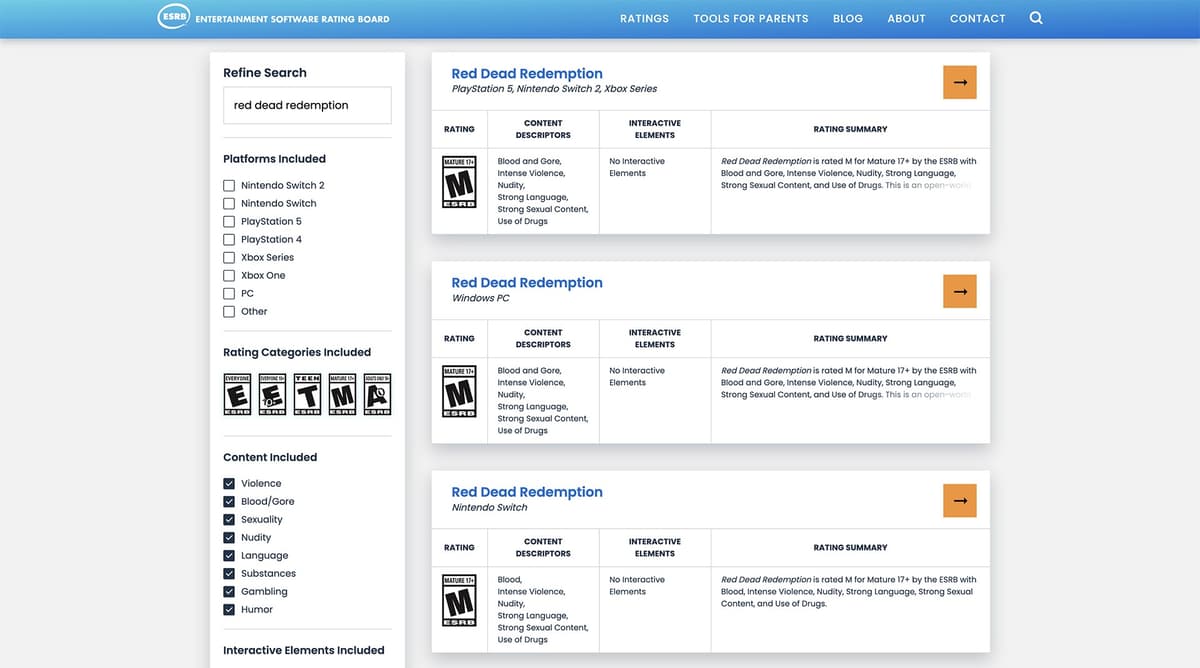Select the Adults Only 18+ rating icon
This screenshot has width=1200, height=668.
coord(377,395)
